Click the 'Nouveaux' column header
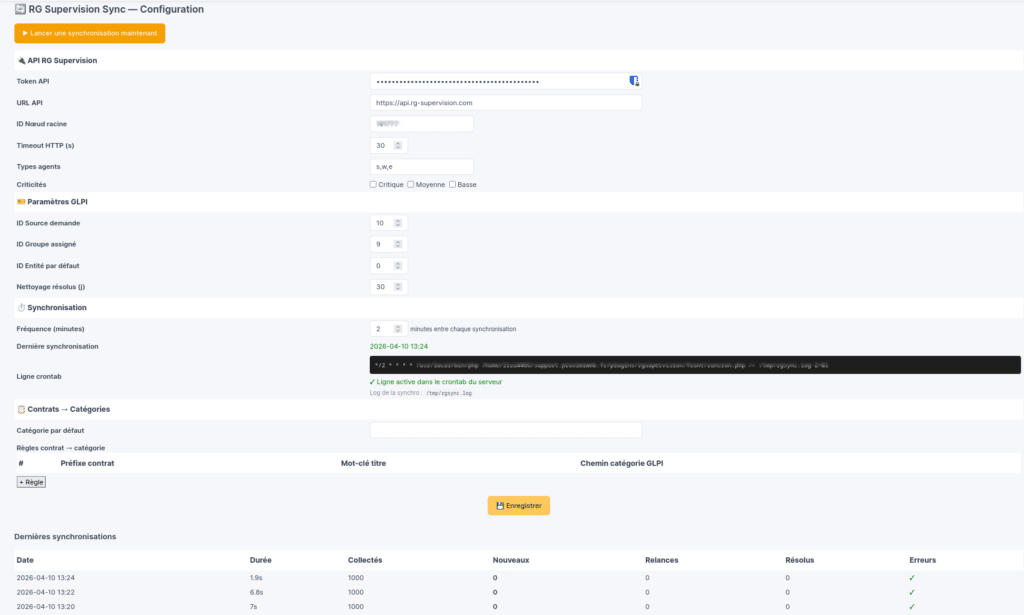This screenshot has width=1024, height=615. (x=511, y=560)
